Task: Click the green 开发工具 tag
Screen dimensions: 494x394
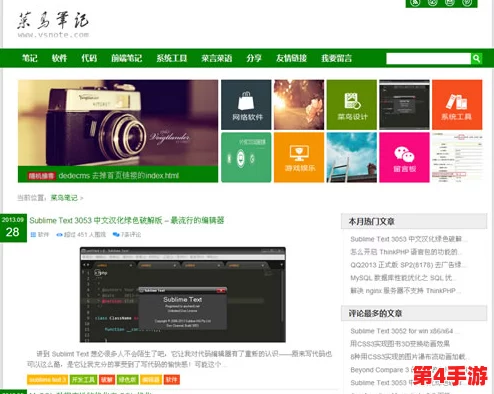Action: click(84, 380)
